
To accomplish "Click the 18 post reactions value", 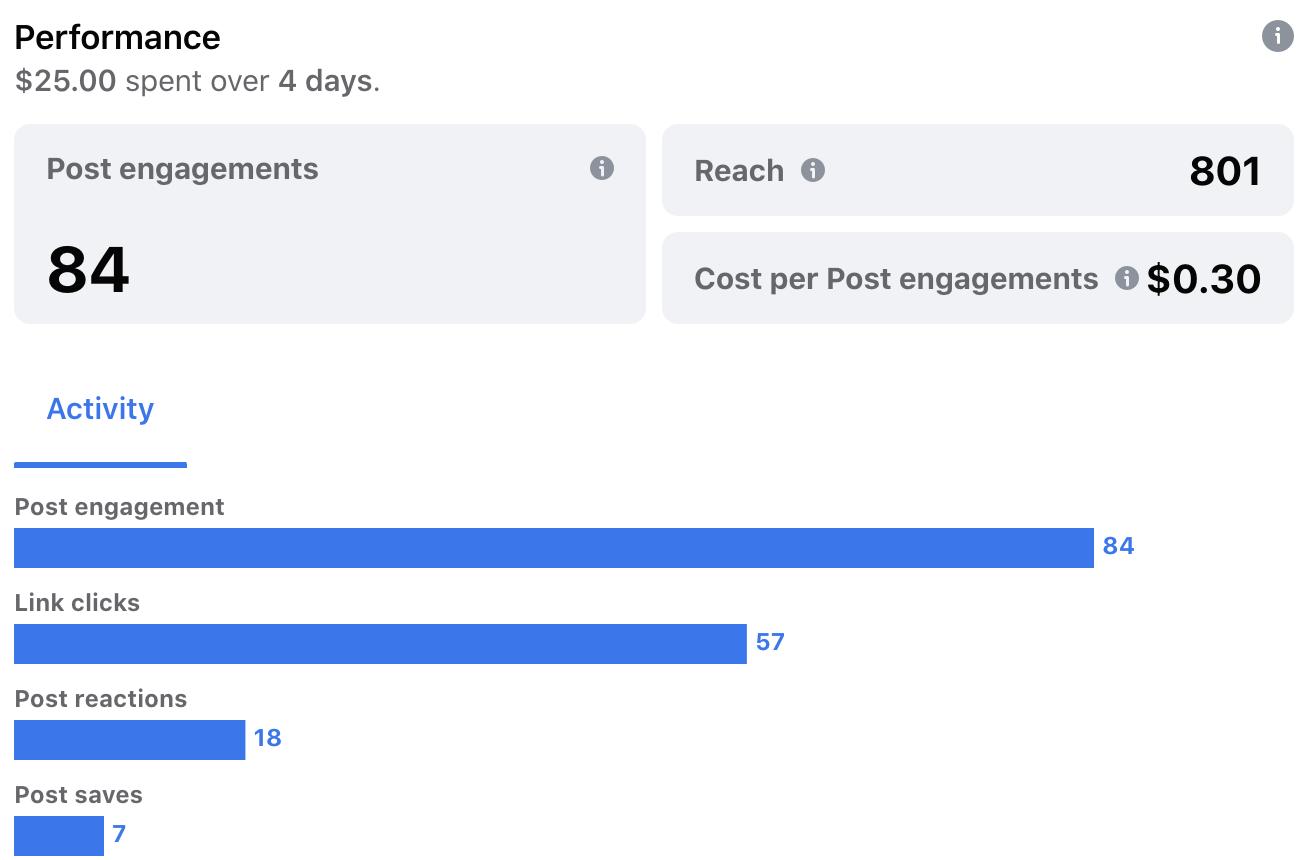I will (267, 738).
